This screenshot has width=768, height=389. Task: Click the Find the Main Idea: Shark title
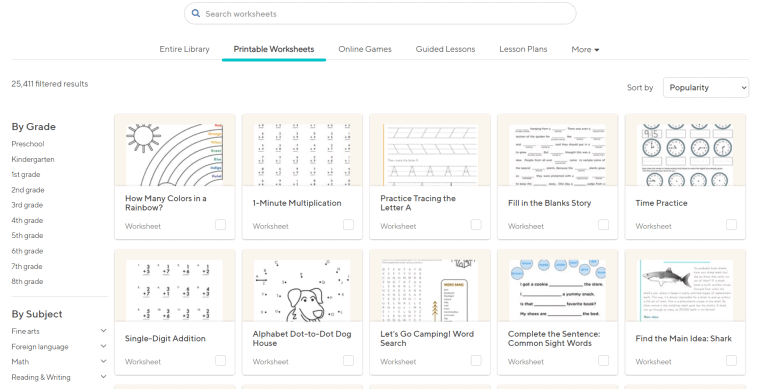pos(683,339)
